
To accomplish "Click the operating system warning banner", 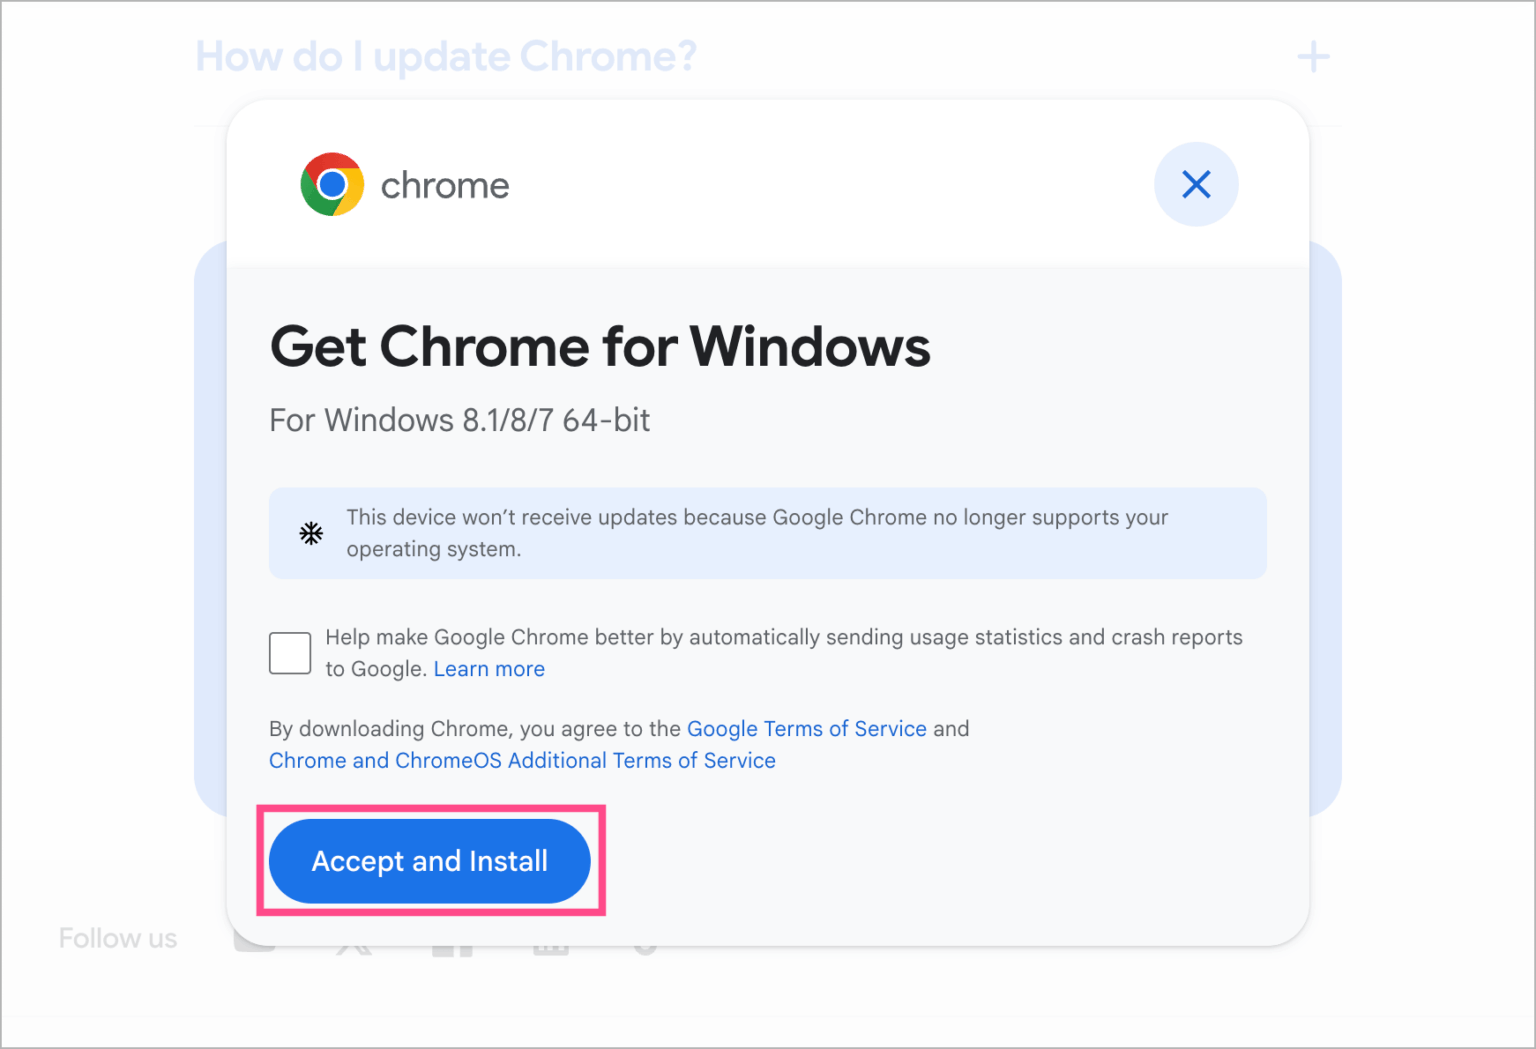I will (x=767, y=533).
